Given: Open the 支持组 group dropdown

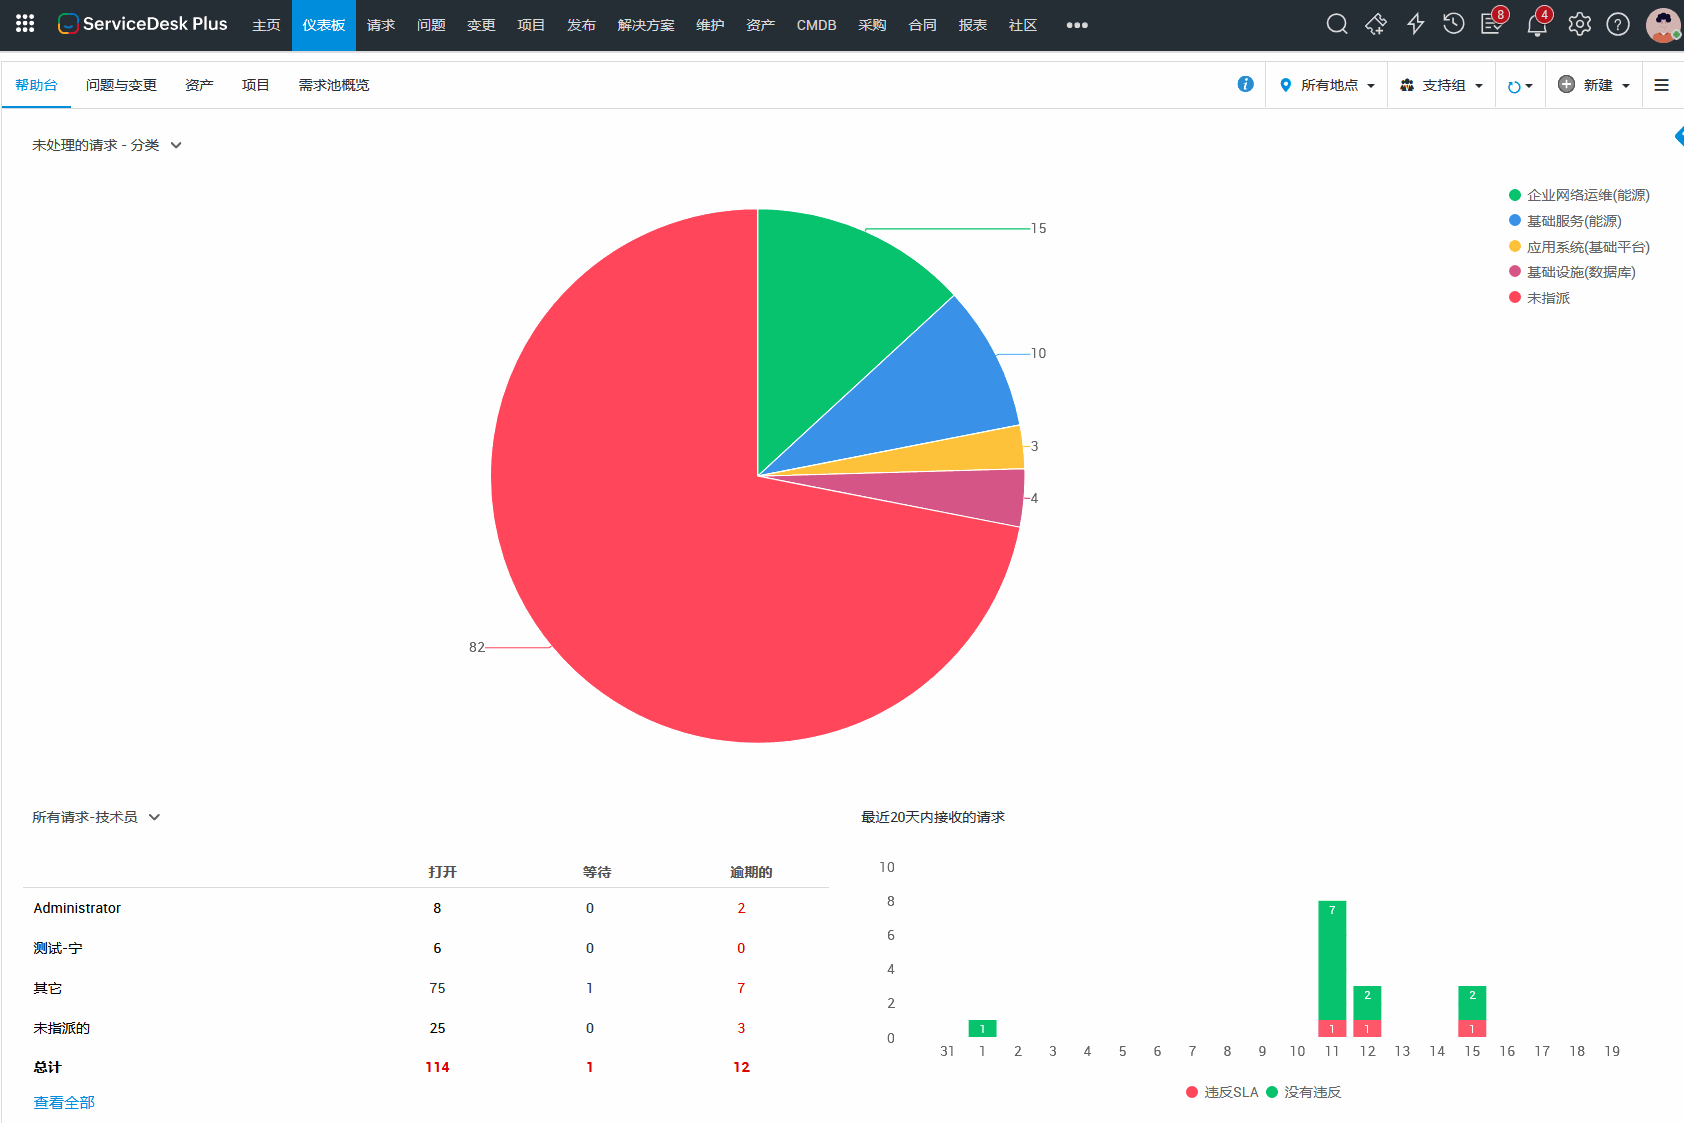Looking at the screenshot, I should click(1442, 85).
